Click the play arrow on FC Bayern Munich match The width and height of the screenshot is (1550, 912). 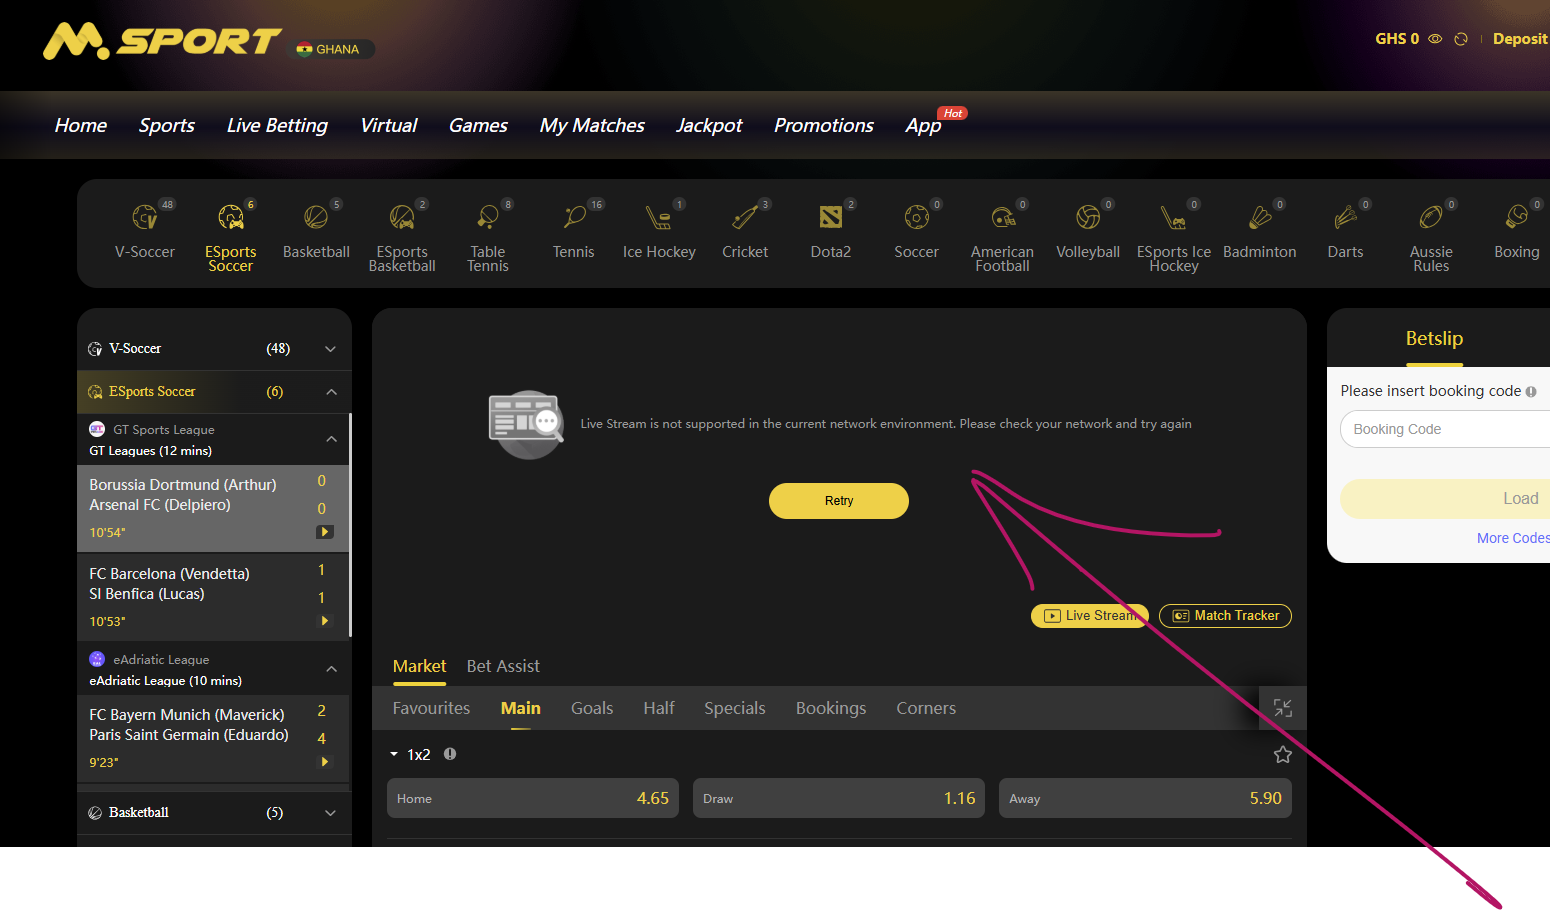click(325, 762)
